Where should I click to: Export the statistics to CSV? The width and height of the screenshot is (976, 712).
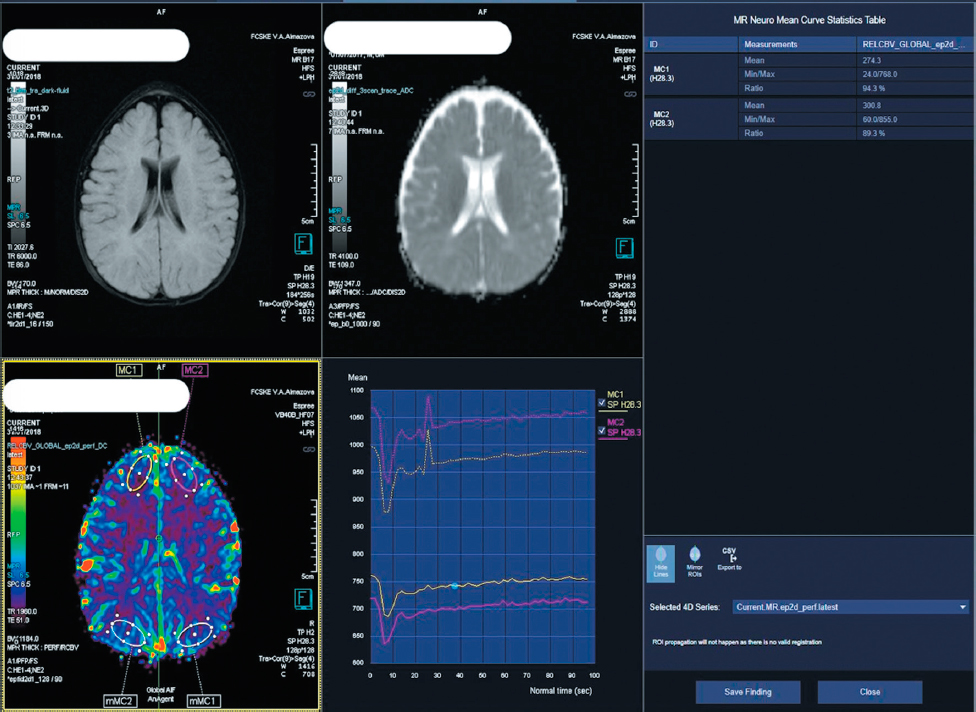[x=730, y=561]
